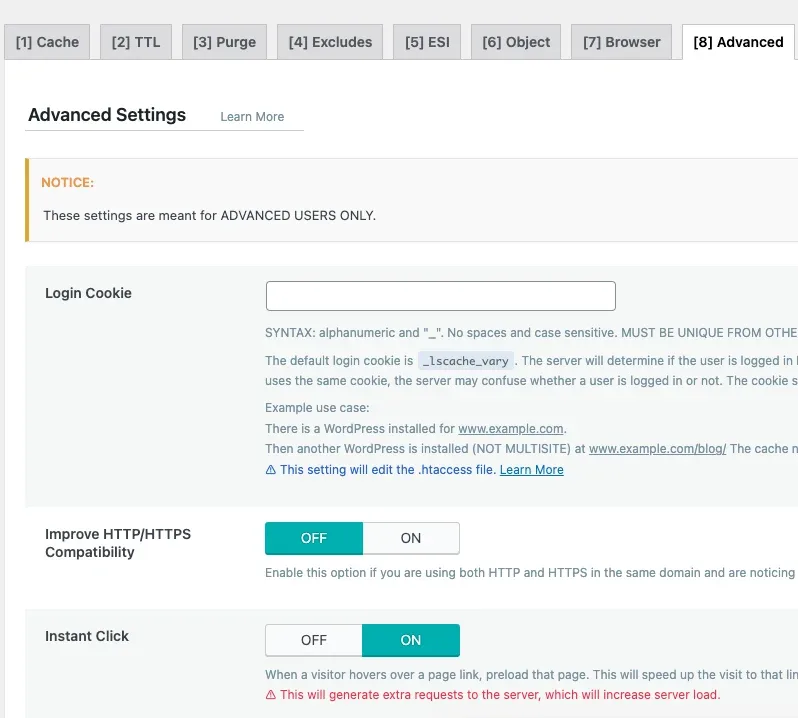The image size is (798, 718).
Task: Set Improve HTTP/HTTPS Compatibility to OFF
Action: [x=314, y=538]
